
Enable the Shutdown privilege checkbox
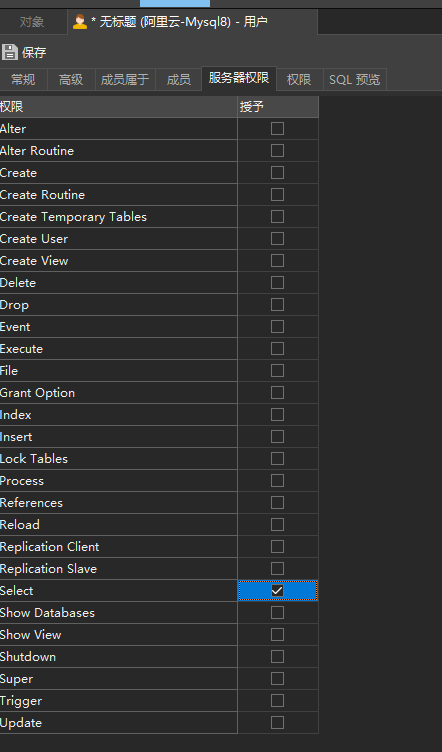277,657
